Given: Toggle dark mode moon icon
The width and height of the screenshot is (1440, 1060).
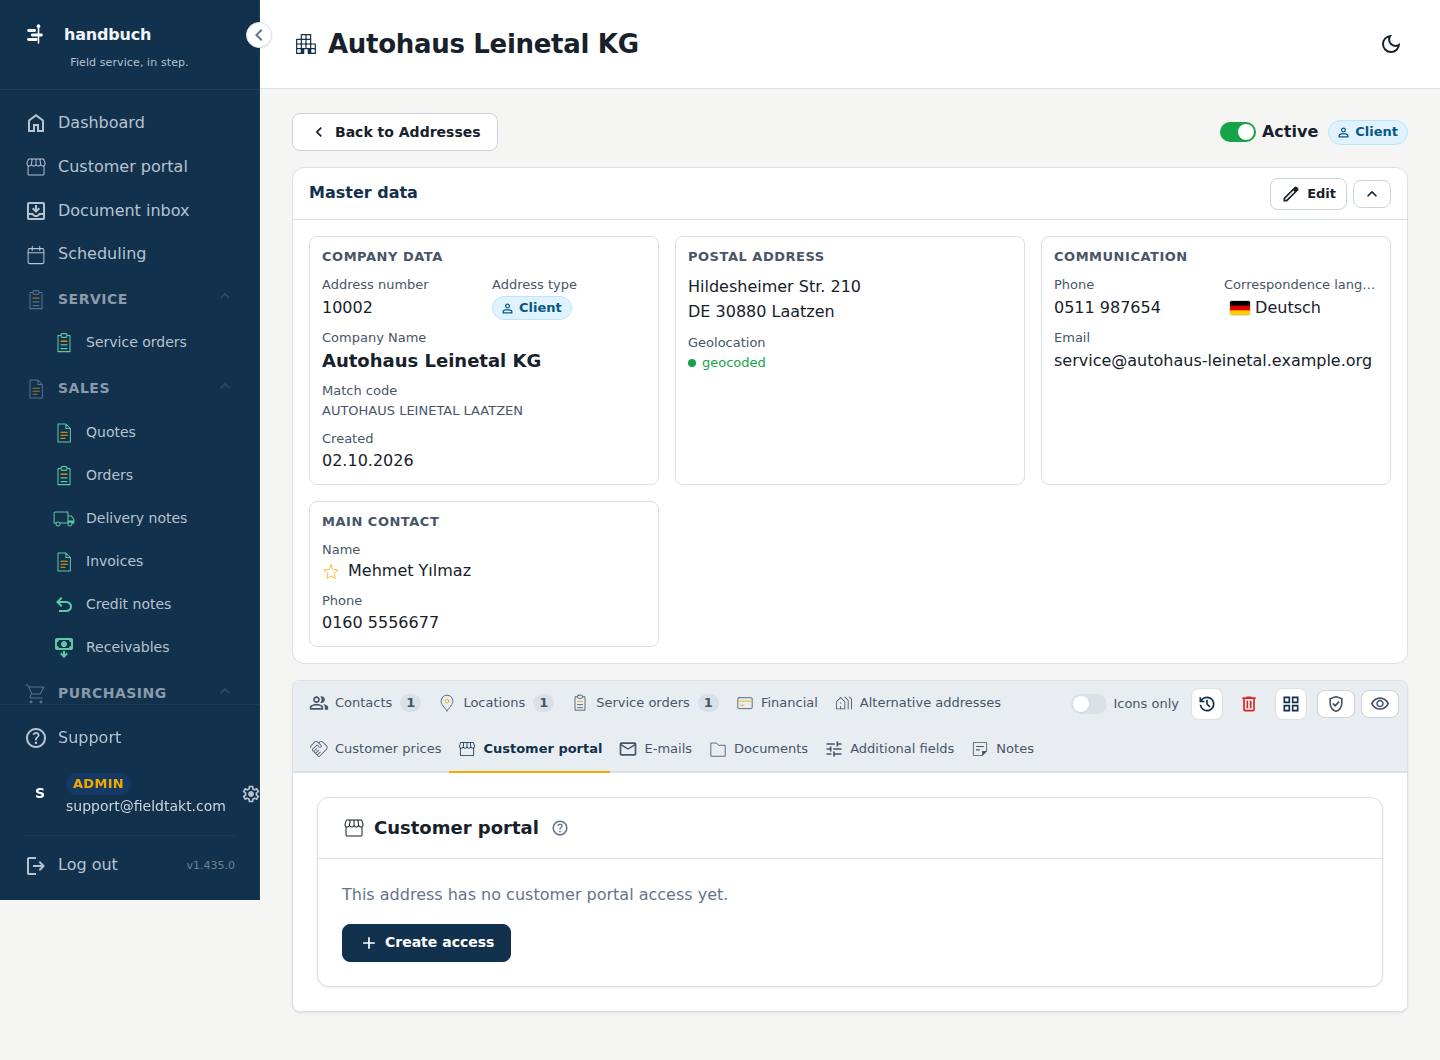Looking at the screenshot, I should coord(1390,44).
